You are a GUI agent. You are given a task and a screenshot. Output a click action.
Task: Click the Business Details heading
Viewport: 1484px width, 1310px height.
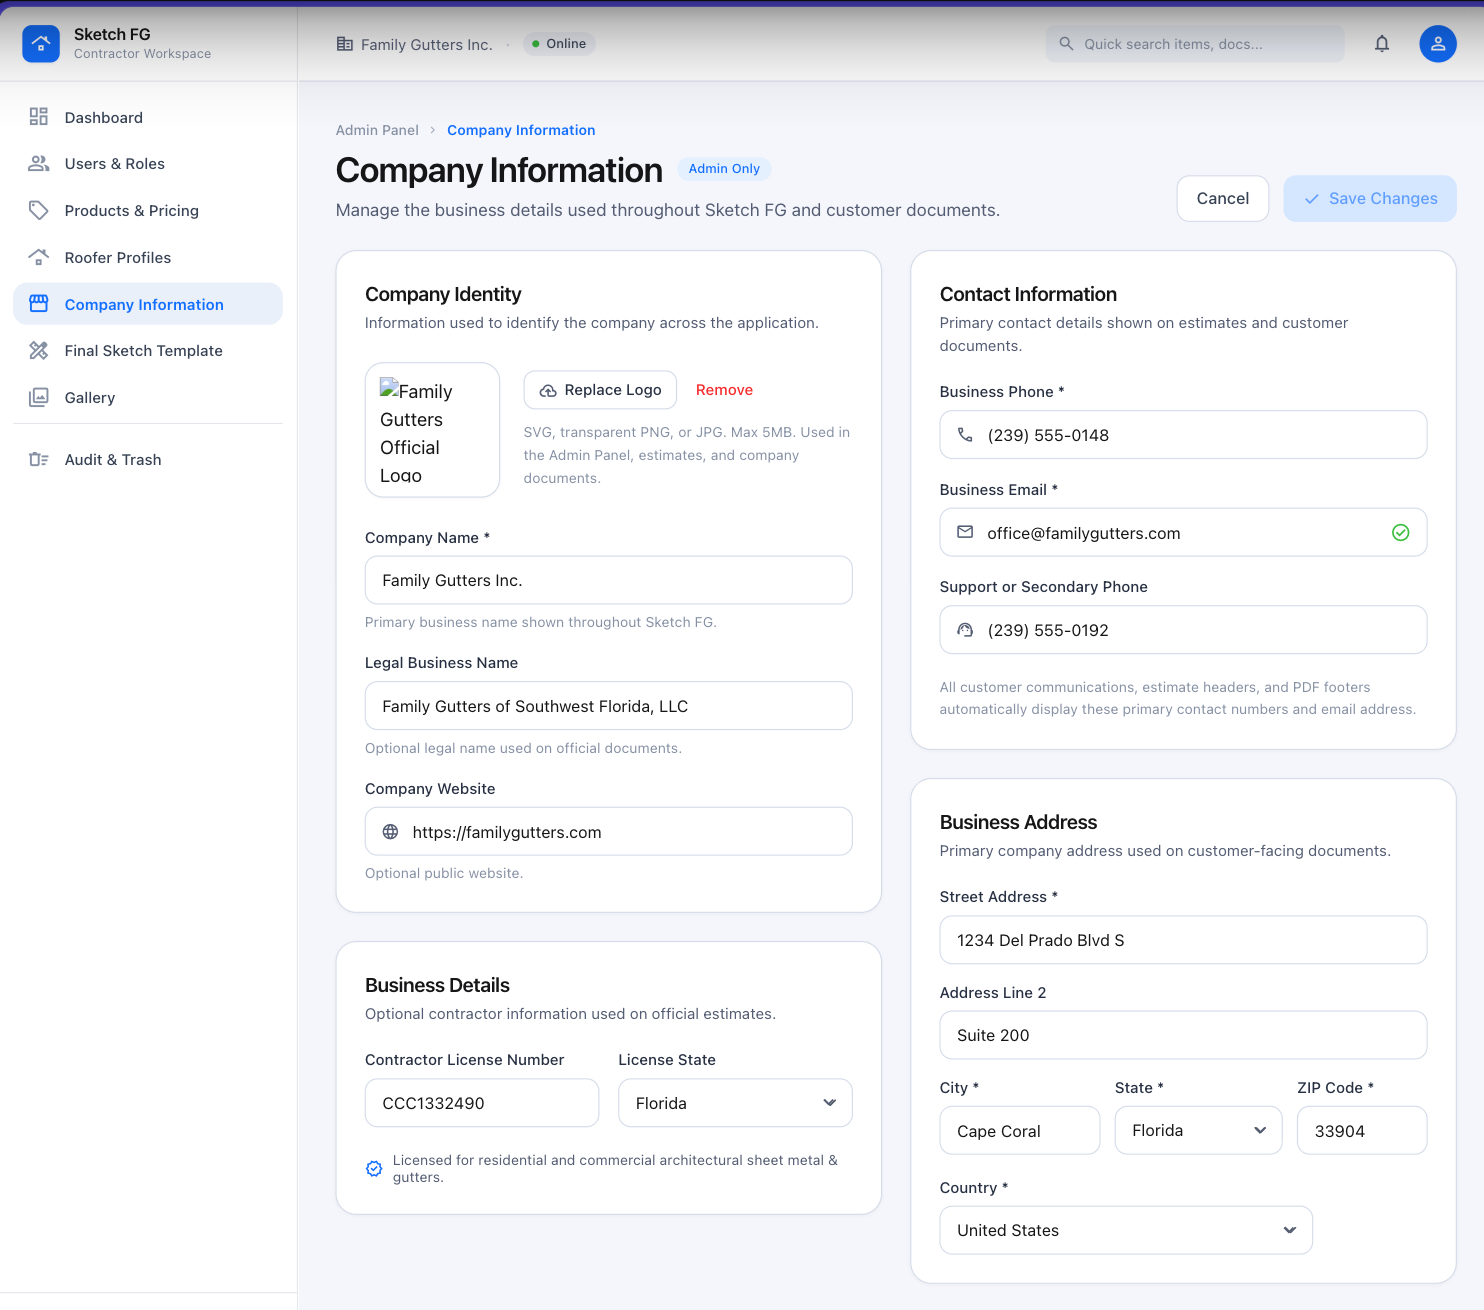(x=437, y=985)
